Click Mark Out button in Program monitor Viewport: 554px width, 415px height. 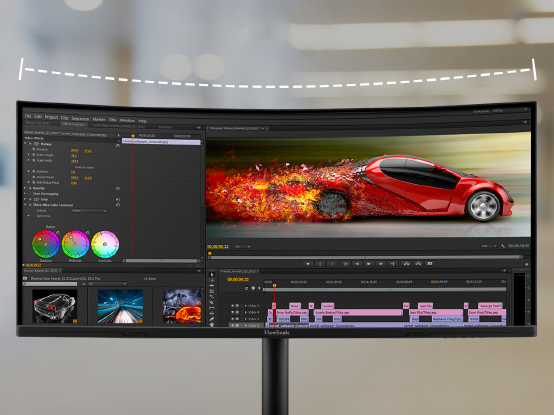point(332,264)
